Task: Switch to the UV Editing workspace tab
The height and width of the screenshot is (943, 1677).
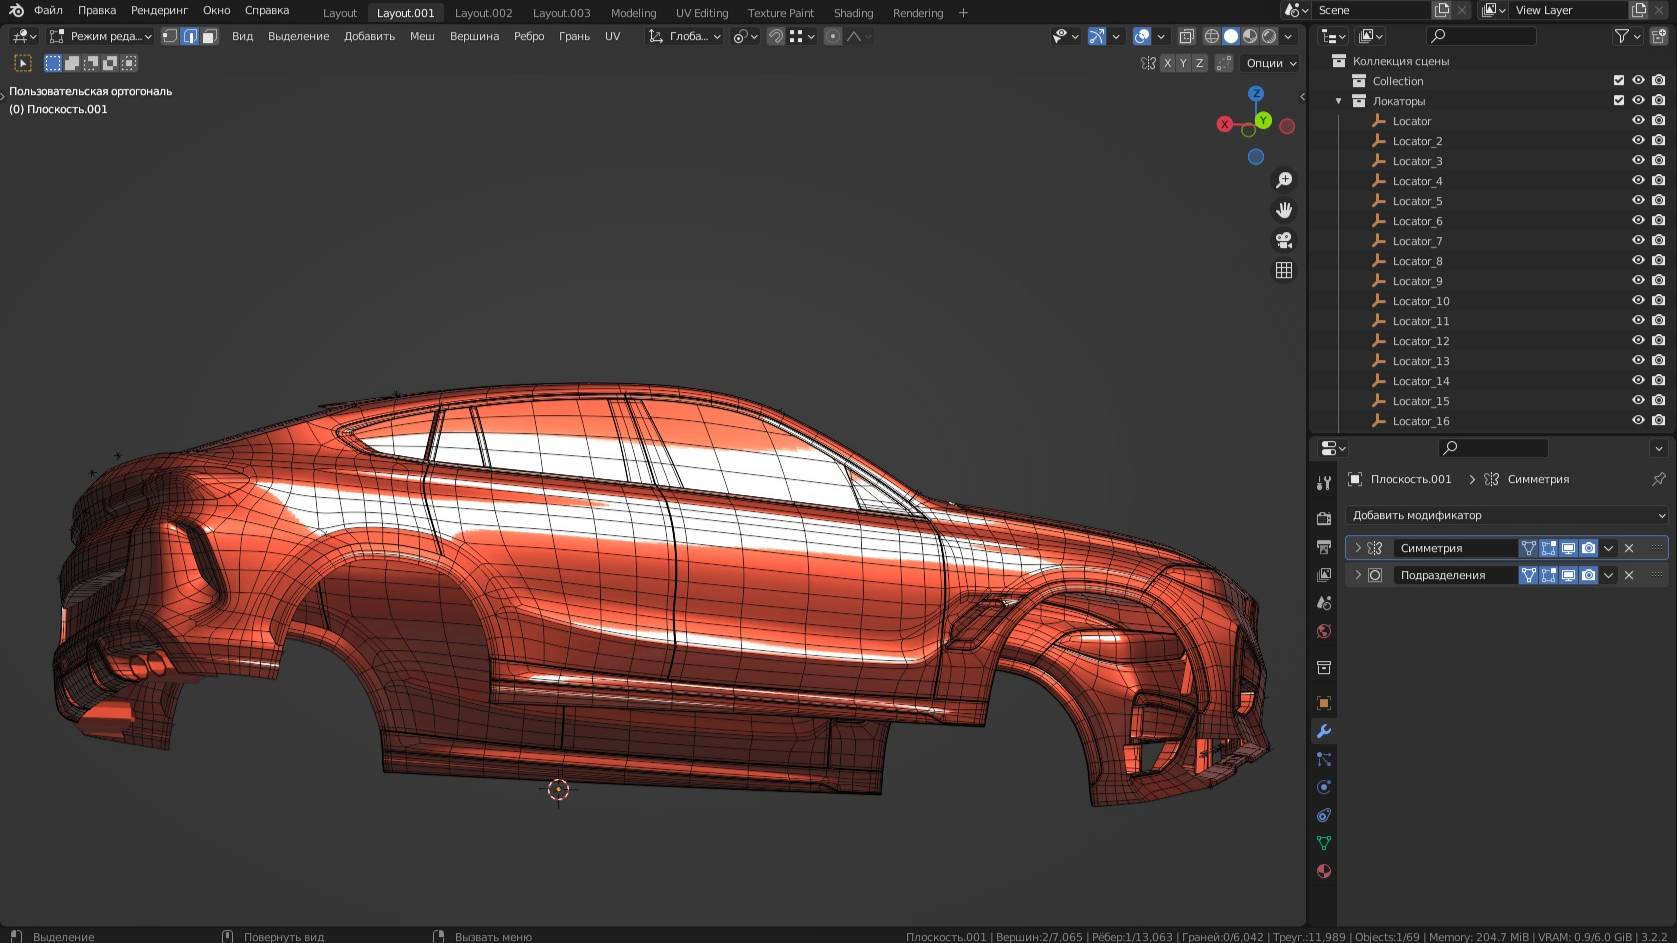Action: point(701,13)
